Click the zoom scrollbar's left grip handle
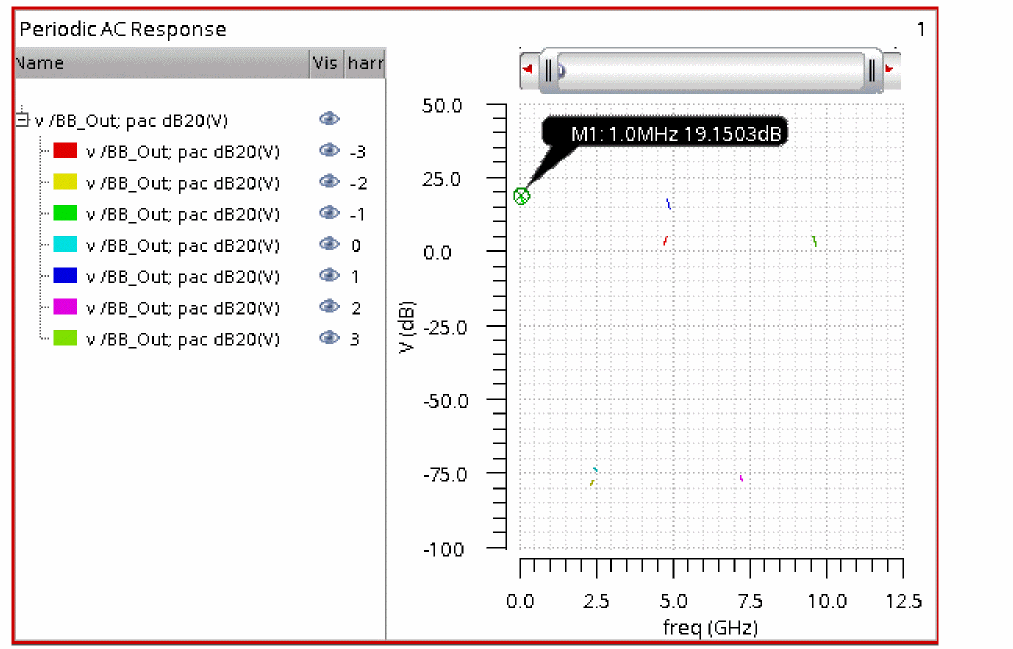The height and width of the screenshot is (649, 1013). click(547, 71)
